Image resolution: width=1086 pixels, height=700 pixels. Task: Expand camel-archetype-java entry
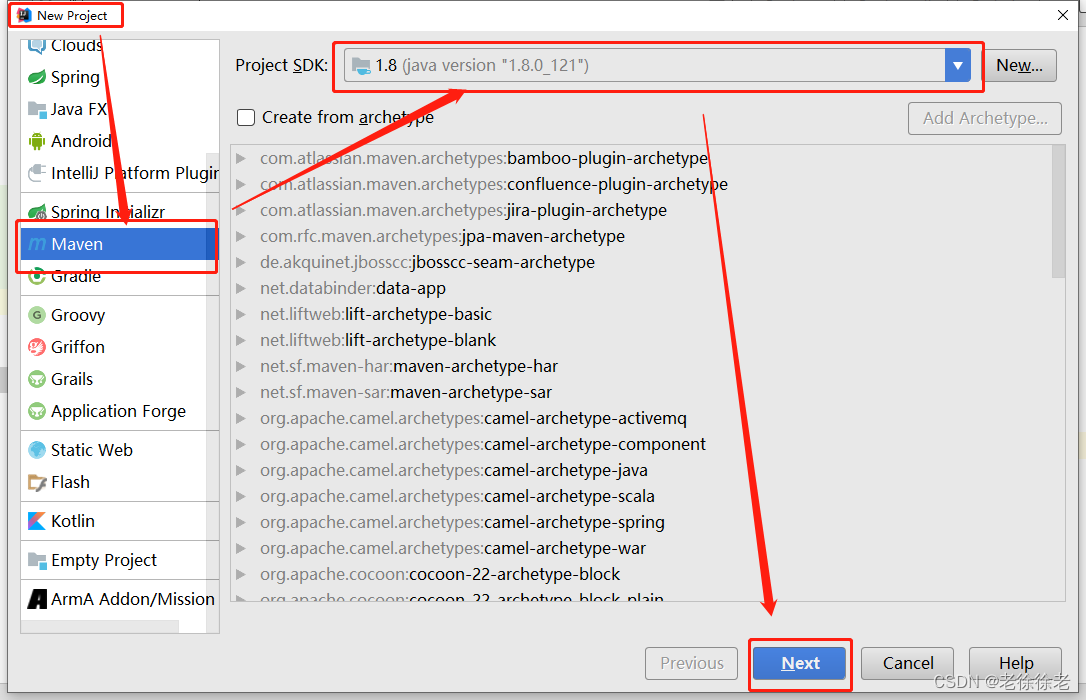coord(240,470)
